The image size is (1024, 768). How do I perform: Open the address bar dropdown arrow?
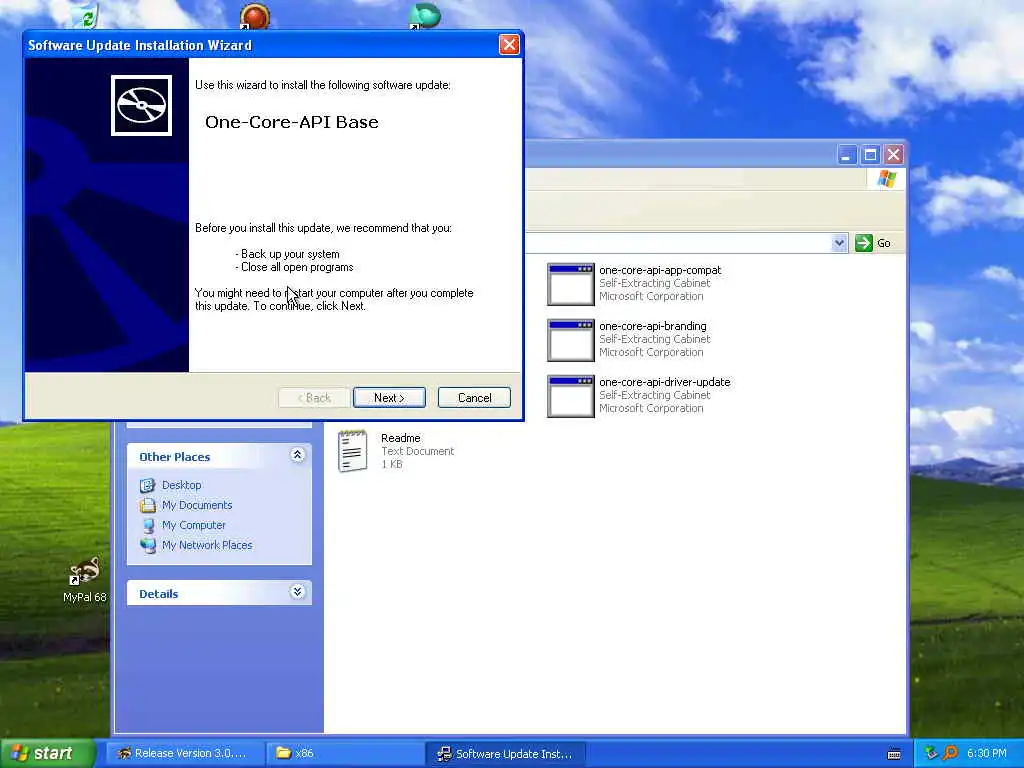[839, 243]
